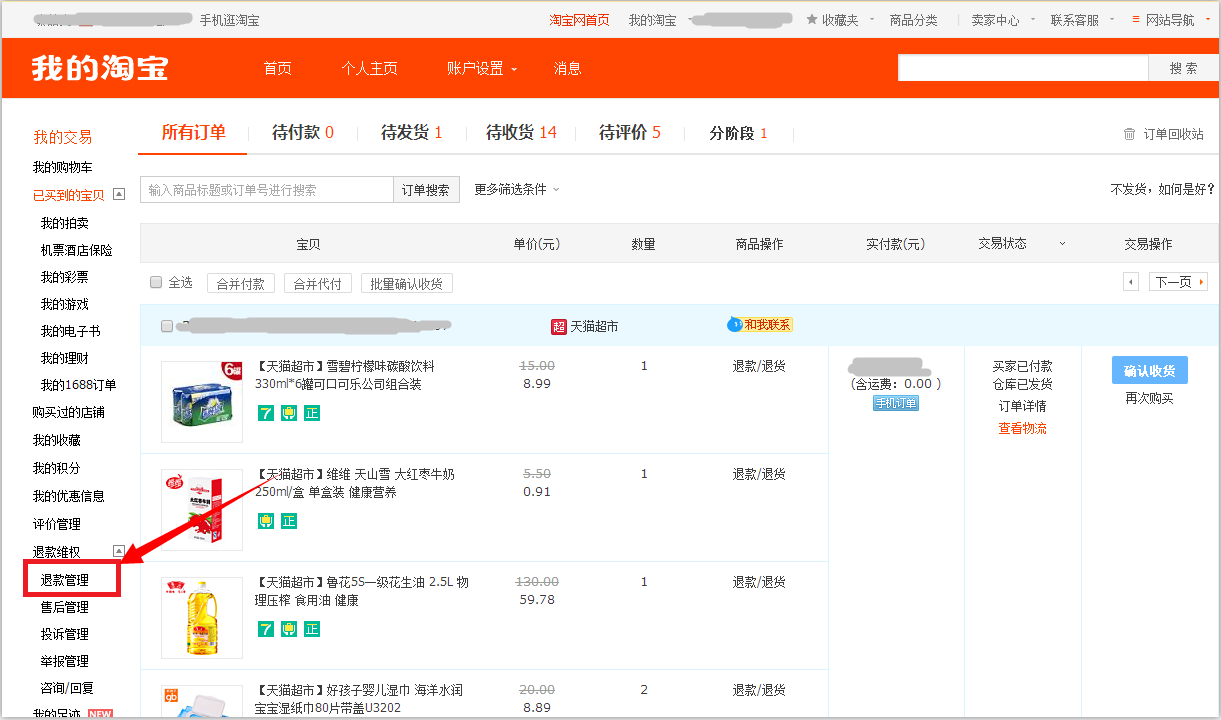Focus the order search input field

tap(267, 190)
